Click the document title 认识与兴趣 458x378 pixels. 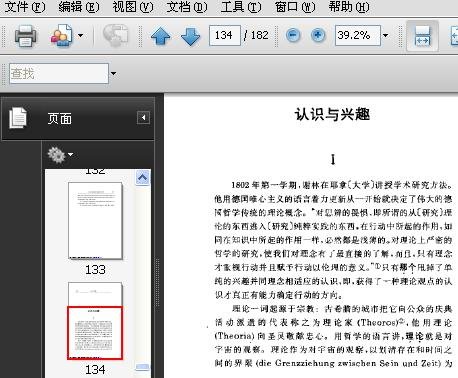(x=332, y=114)
